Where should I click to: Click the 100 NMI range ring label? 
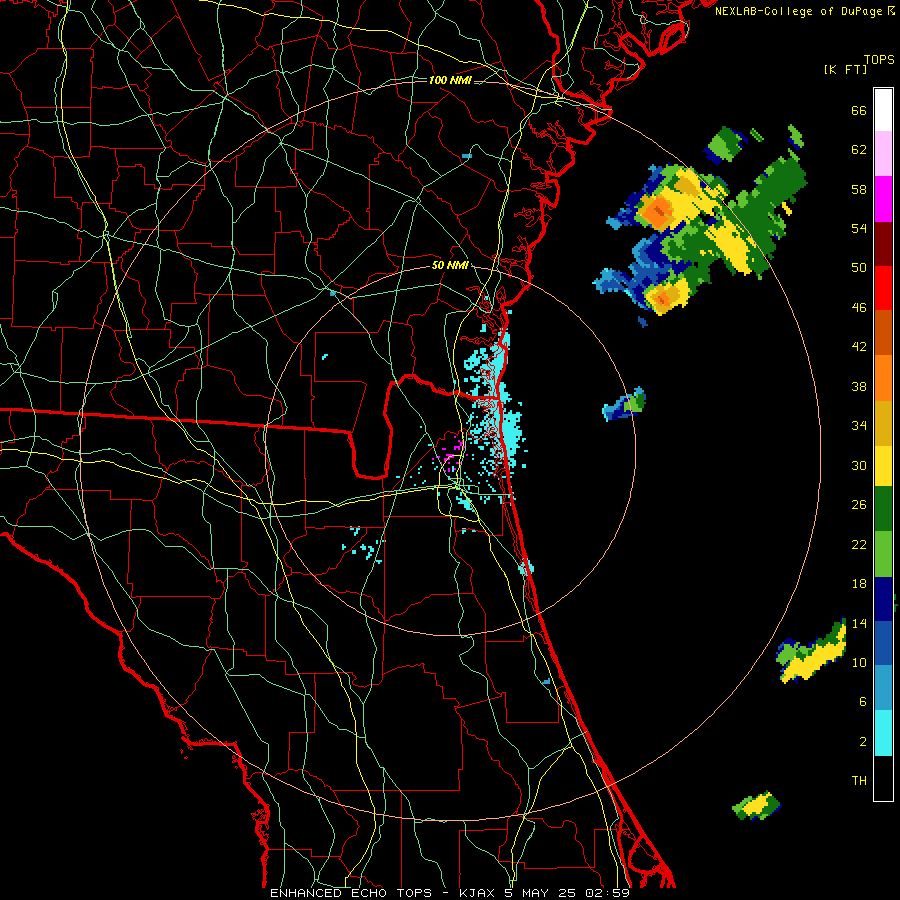(x=450, y=80)
